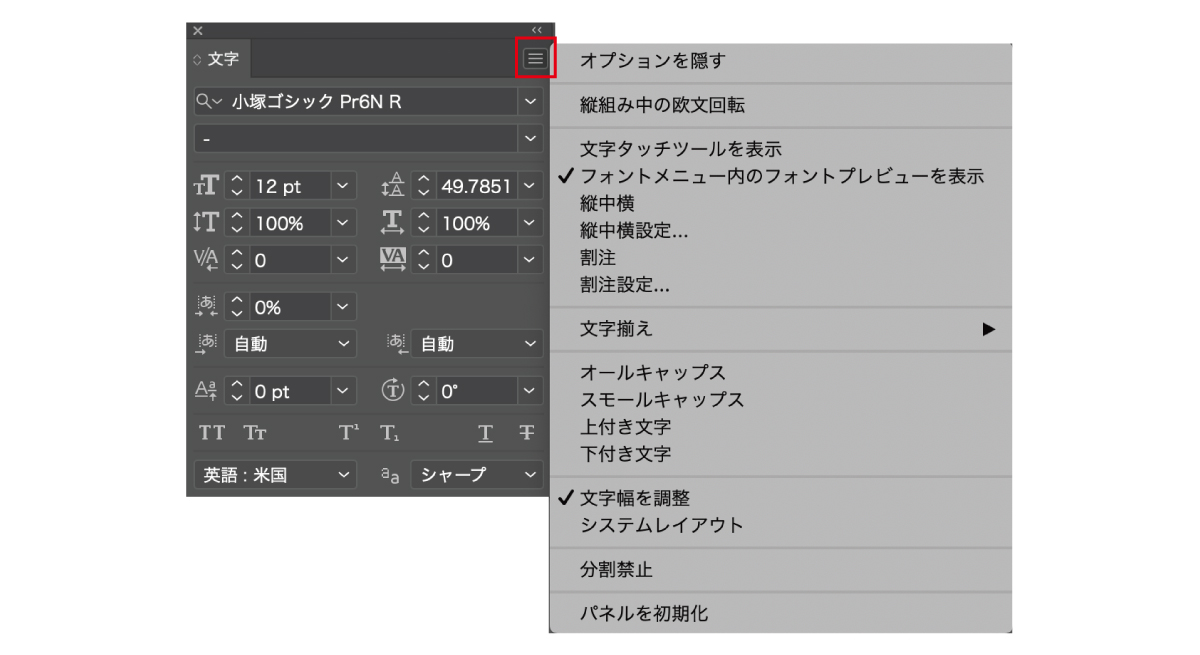Toggle the Underline text icon
The image size is (1200, 655).
pos(485,433)
